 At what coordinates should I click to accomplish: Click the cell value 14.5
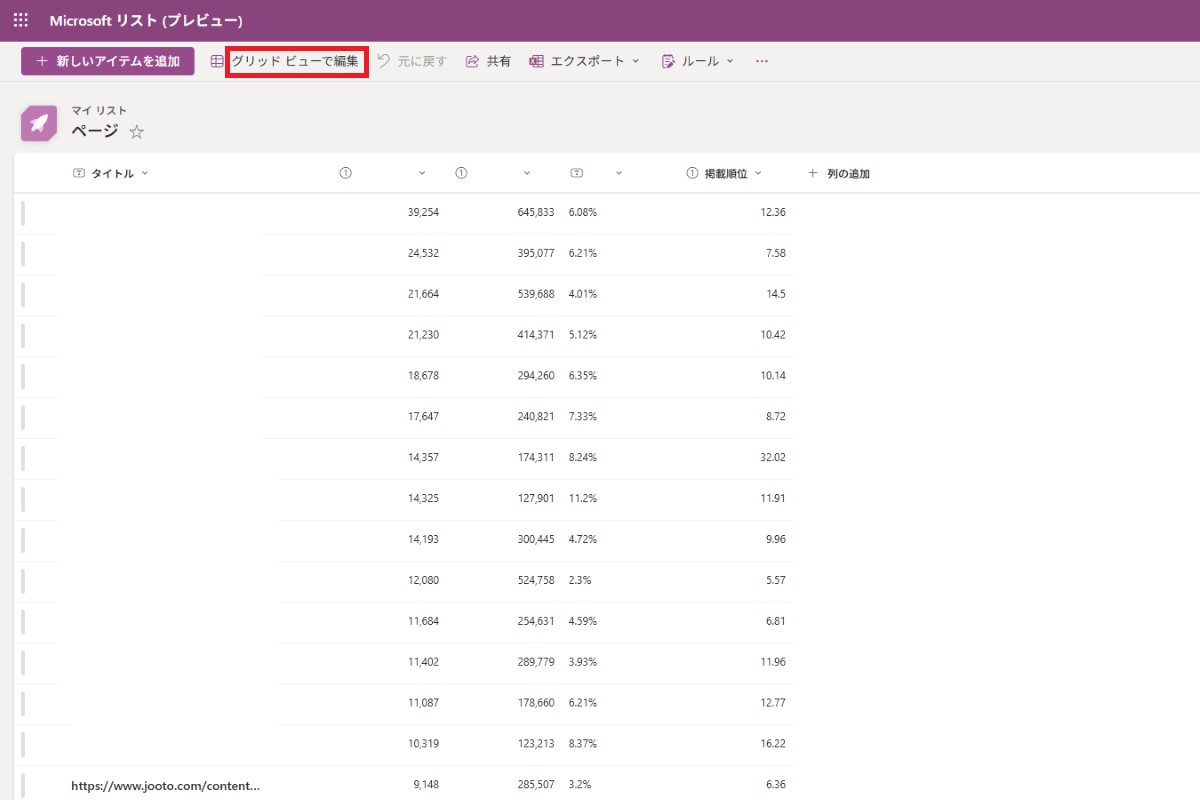tap(776, 294)
